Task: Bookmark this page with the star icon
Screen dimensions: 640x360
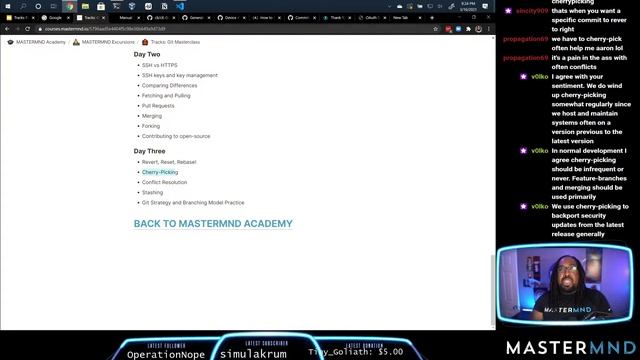Action: (x=436, y=29)
